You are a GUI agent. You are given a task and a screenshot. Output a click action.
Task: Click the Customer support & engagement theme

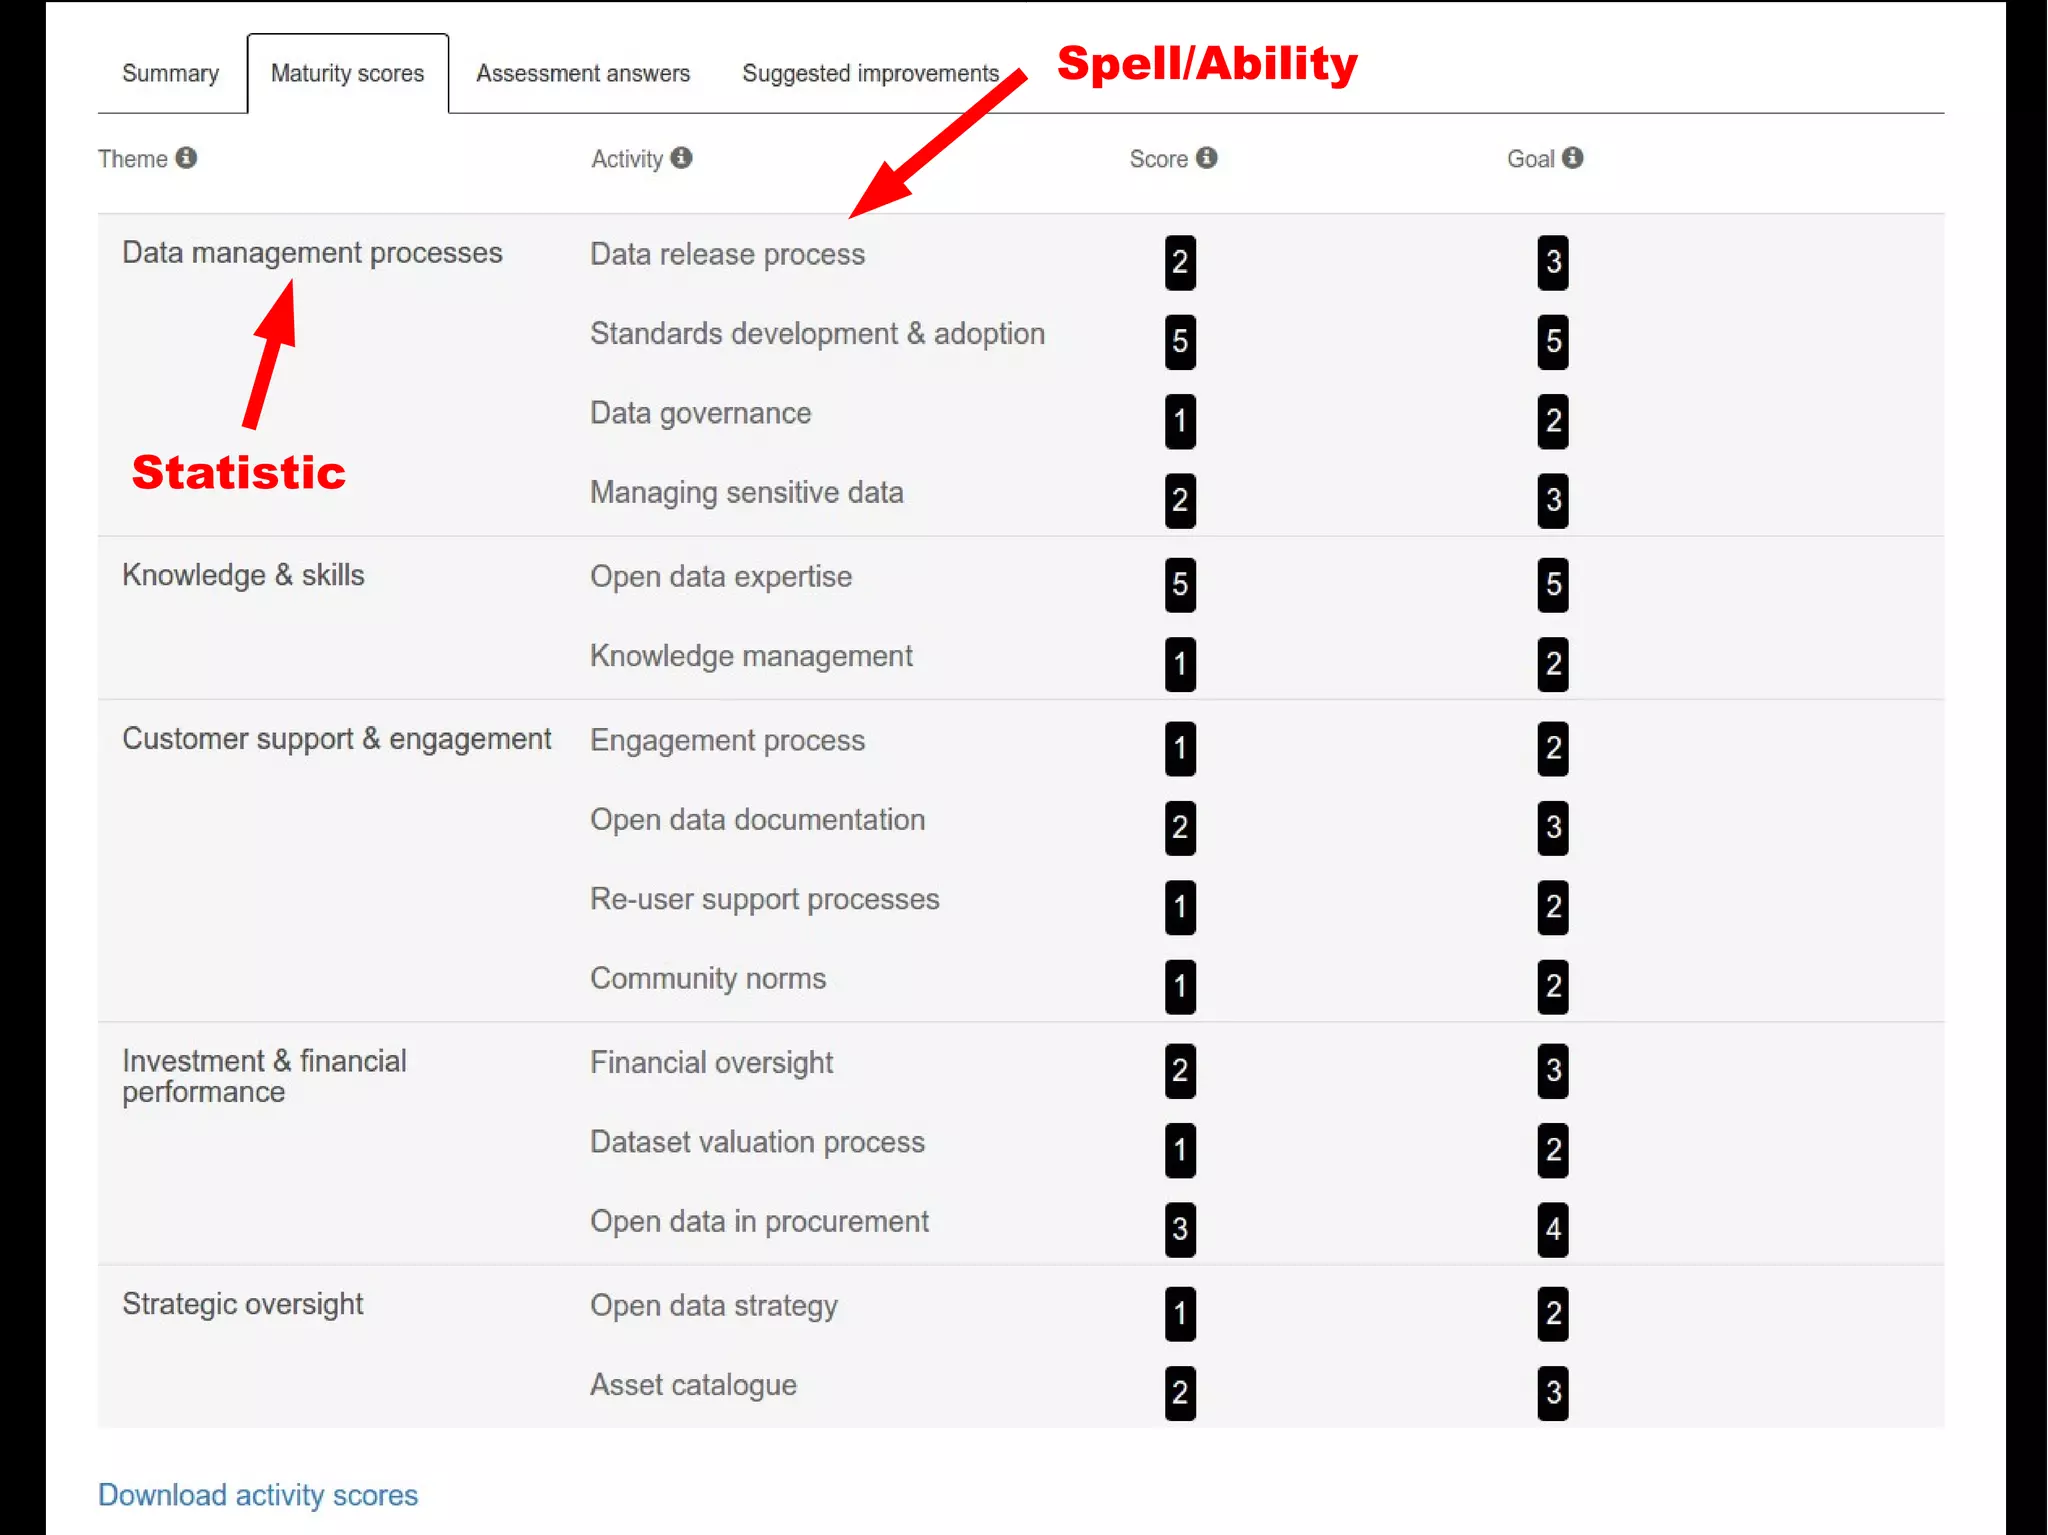pyautogui.click(x=336, y=739)
